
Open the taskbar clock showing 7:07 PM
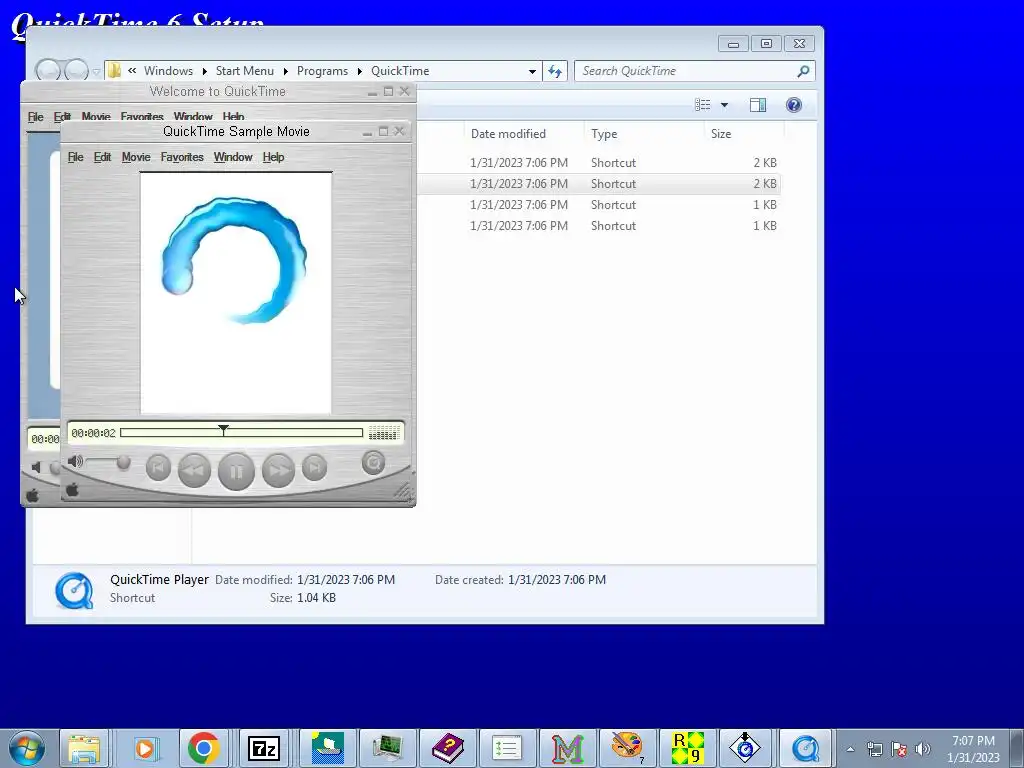pos(973,749)
